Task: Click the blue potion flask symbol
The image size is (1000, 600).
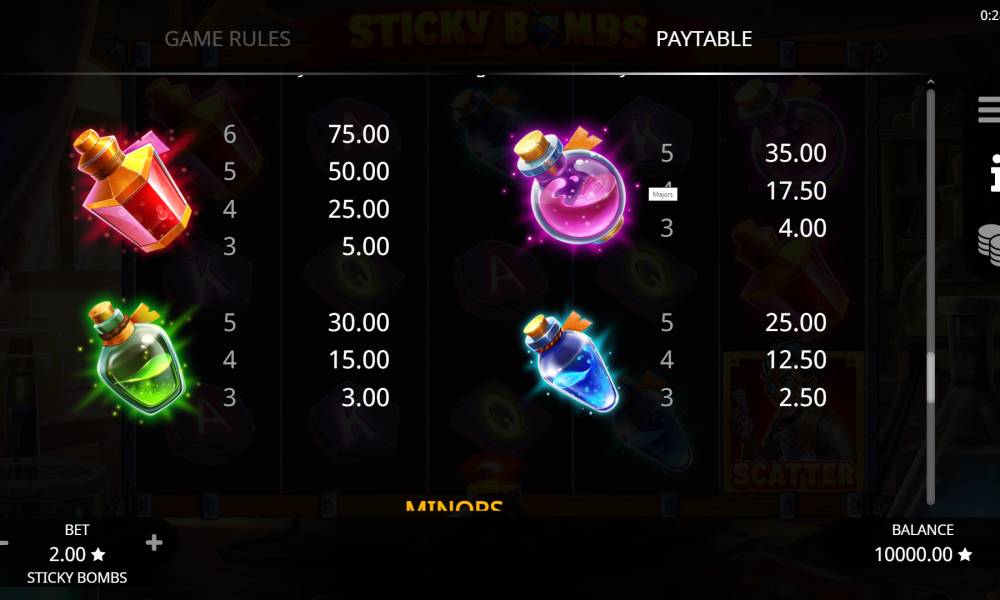Action: point(571,361)
